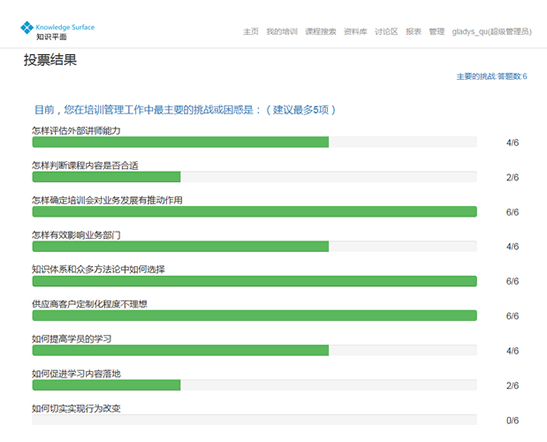Open the 资料库 navigation item

pyautogui.click(x=355, y=32)
